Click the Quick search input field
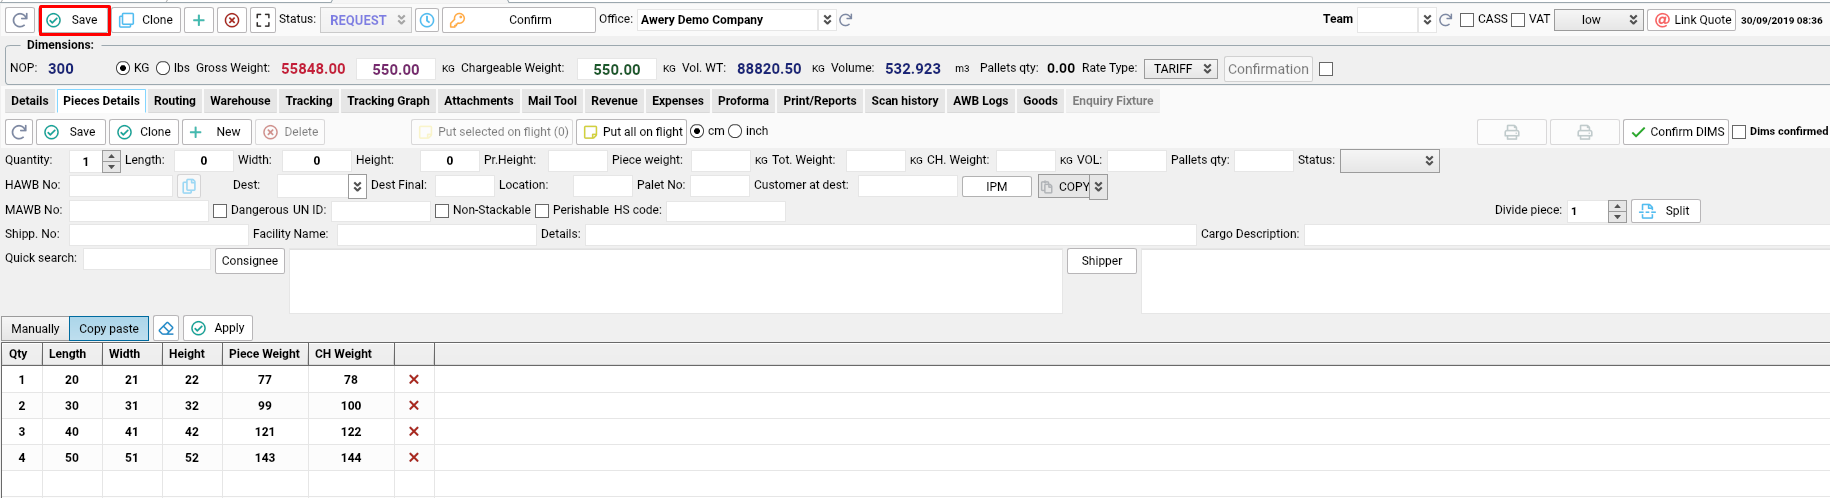Screen dimensions: 1830x498 pyautogui.click(x=147, y=259)
